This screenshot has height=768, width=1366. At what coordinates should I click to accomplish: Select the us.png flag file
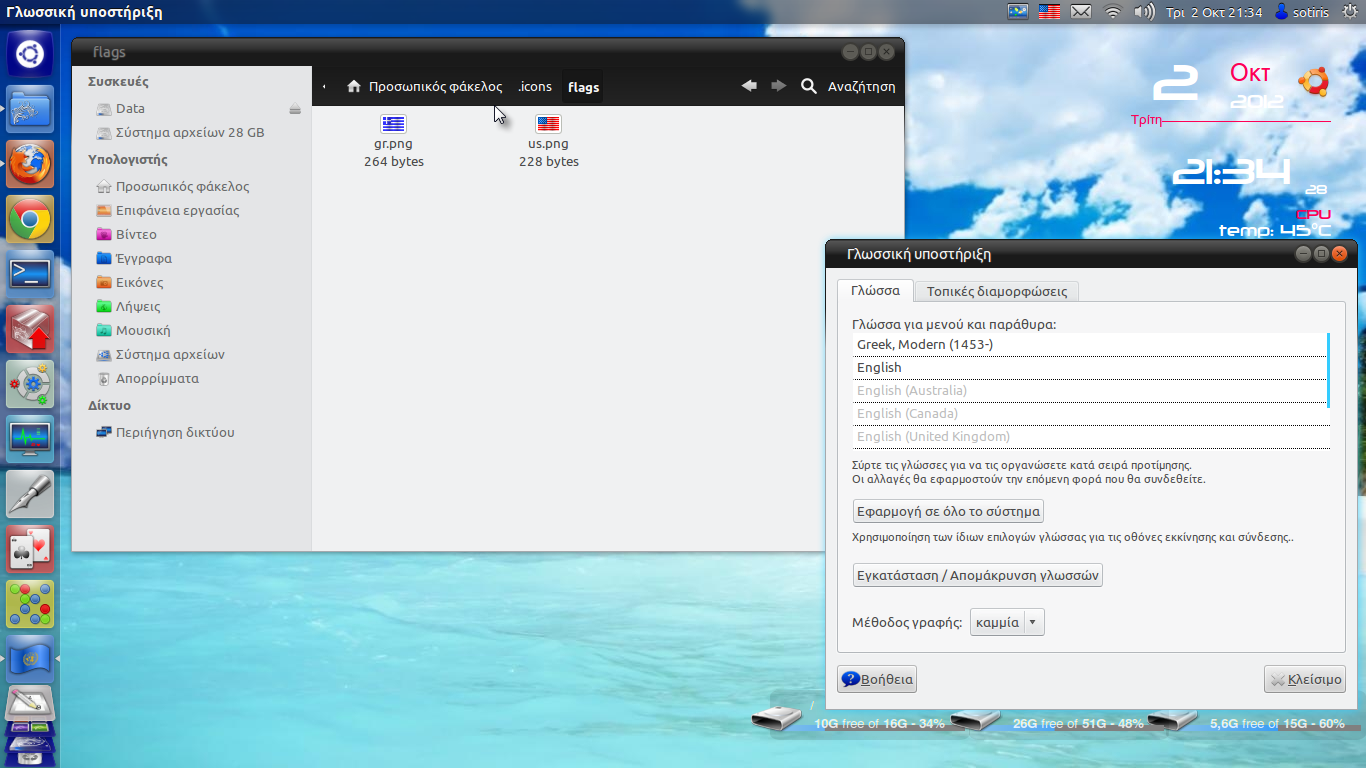(548, 125)
